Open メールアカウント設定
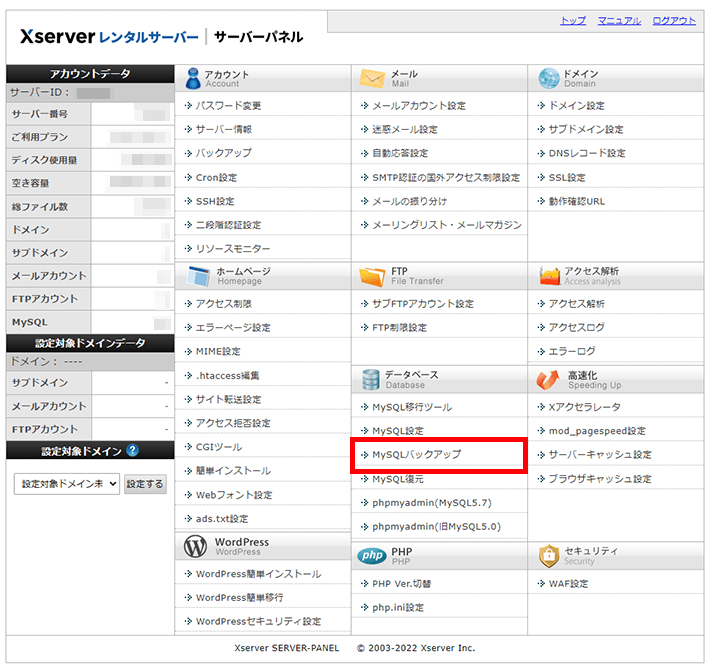Image resolution: width=710 pixels, height=672 pixels. (x=419, y=106)
